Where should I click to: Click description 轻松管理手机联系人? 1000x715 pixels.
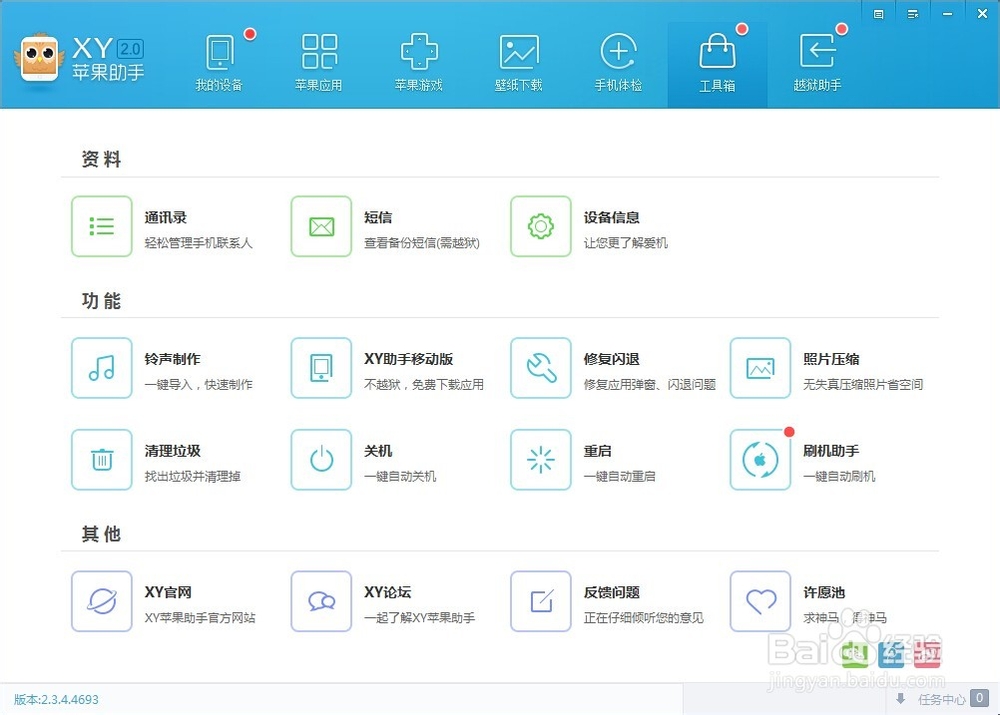pos(199,243)
